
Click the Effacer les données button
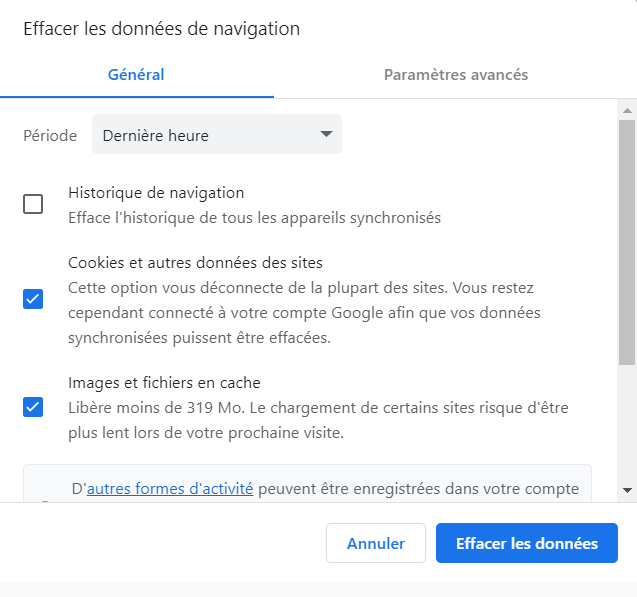526,543
